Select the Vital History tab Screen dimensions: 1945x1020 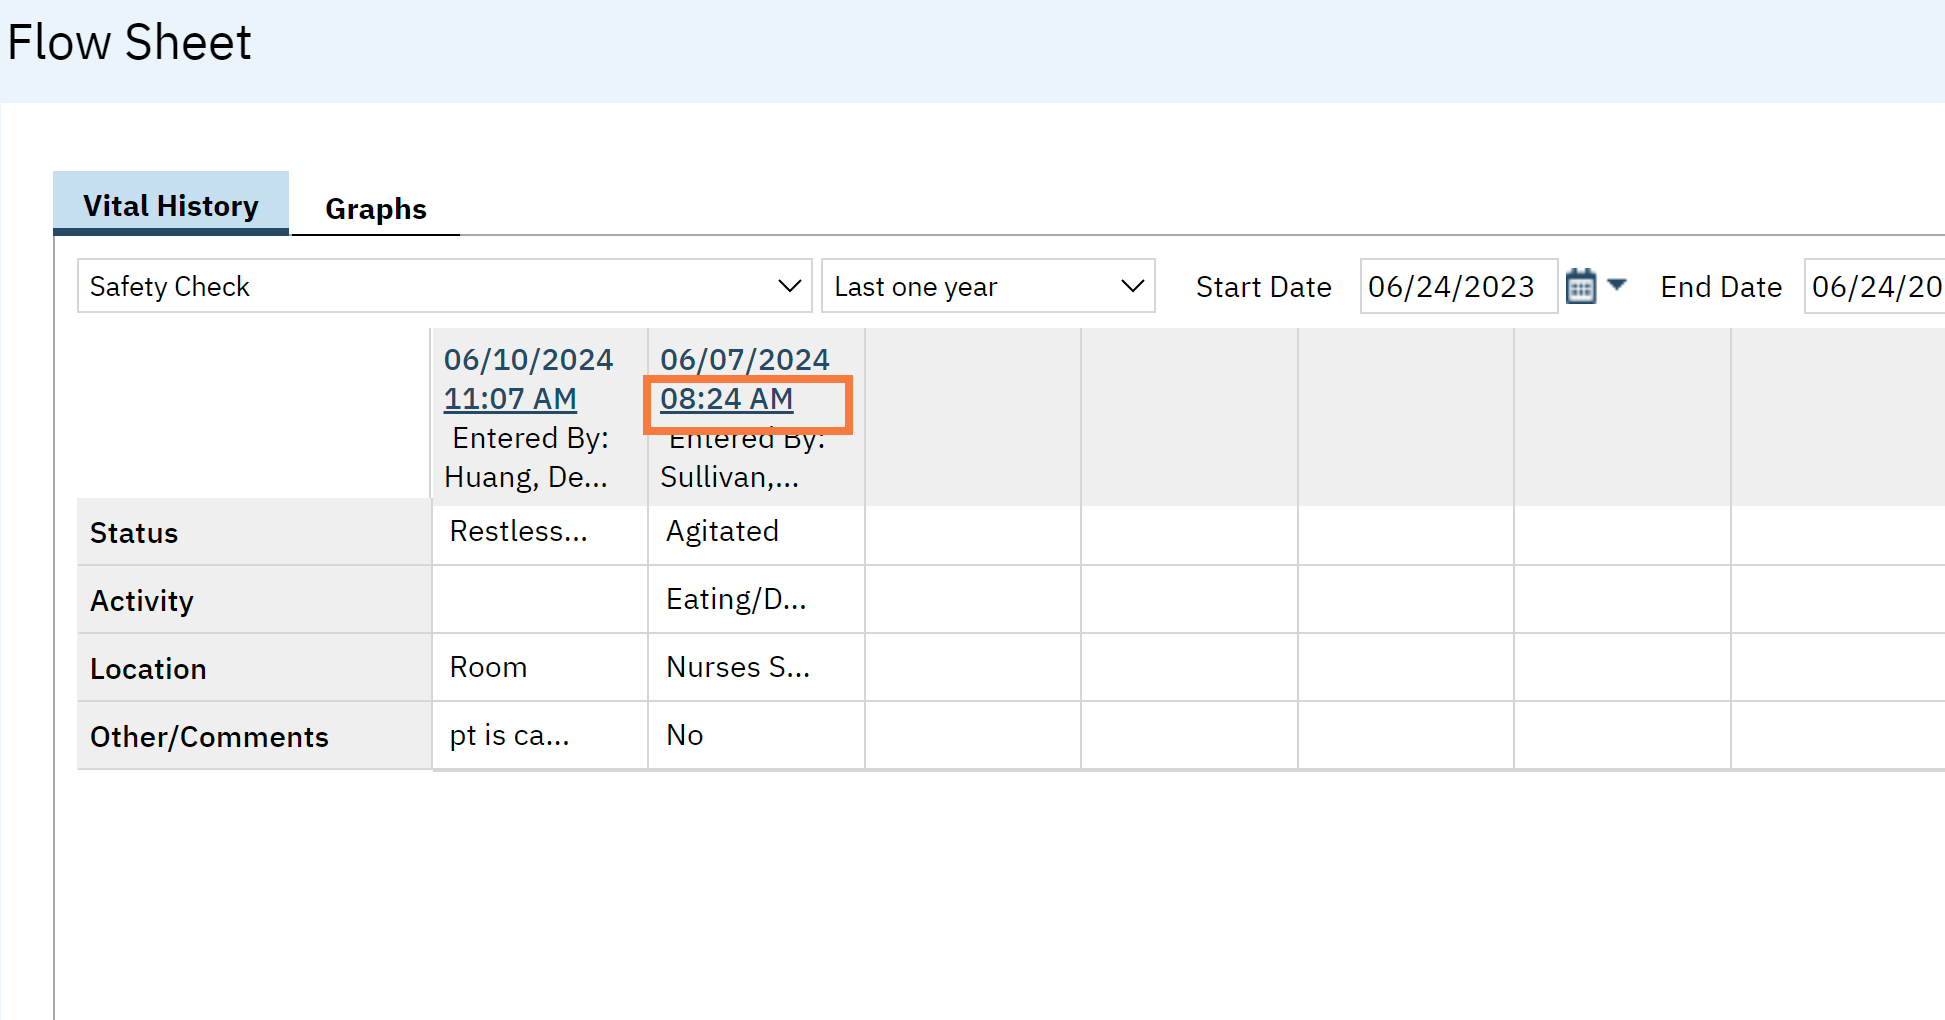[171, 205]
